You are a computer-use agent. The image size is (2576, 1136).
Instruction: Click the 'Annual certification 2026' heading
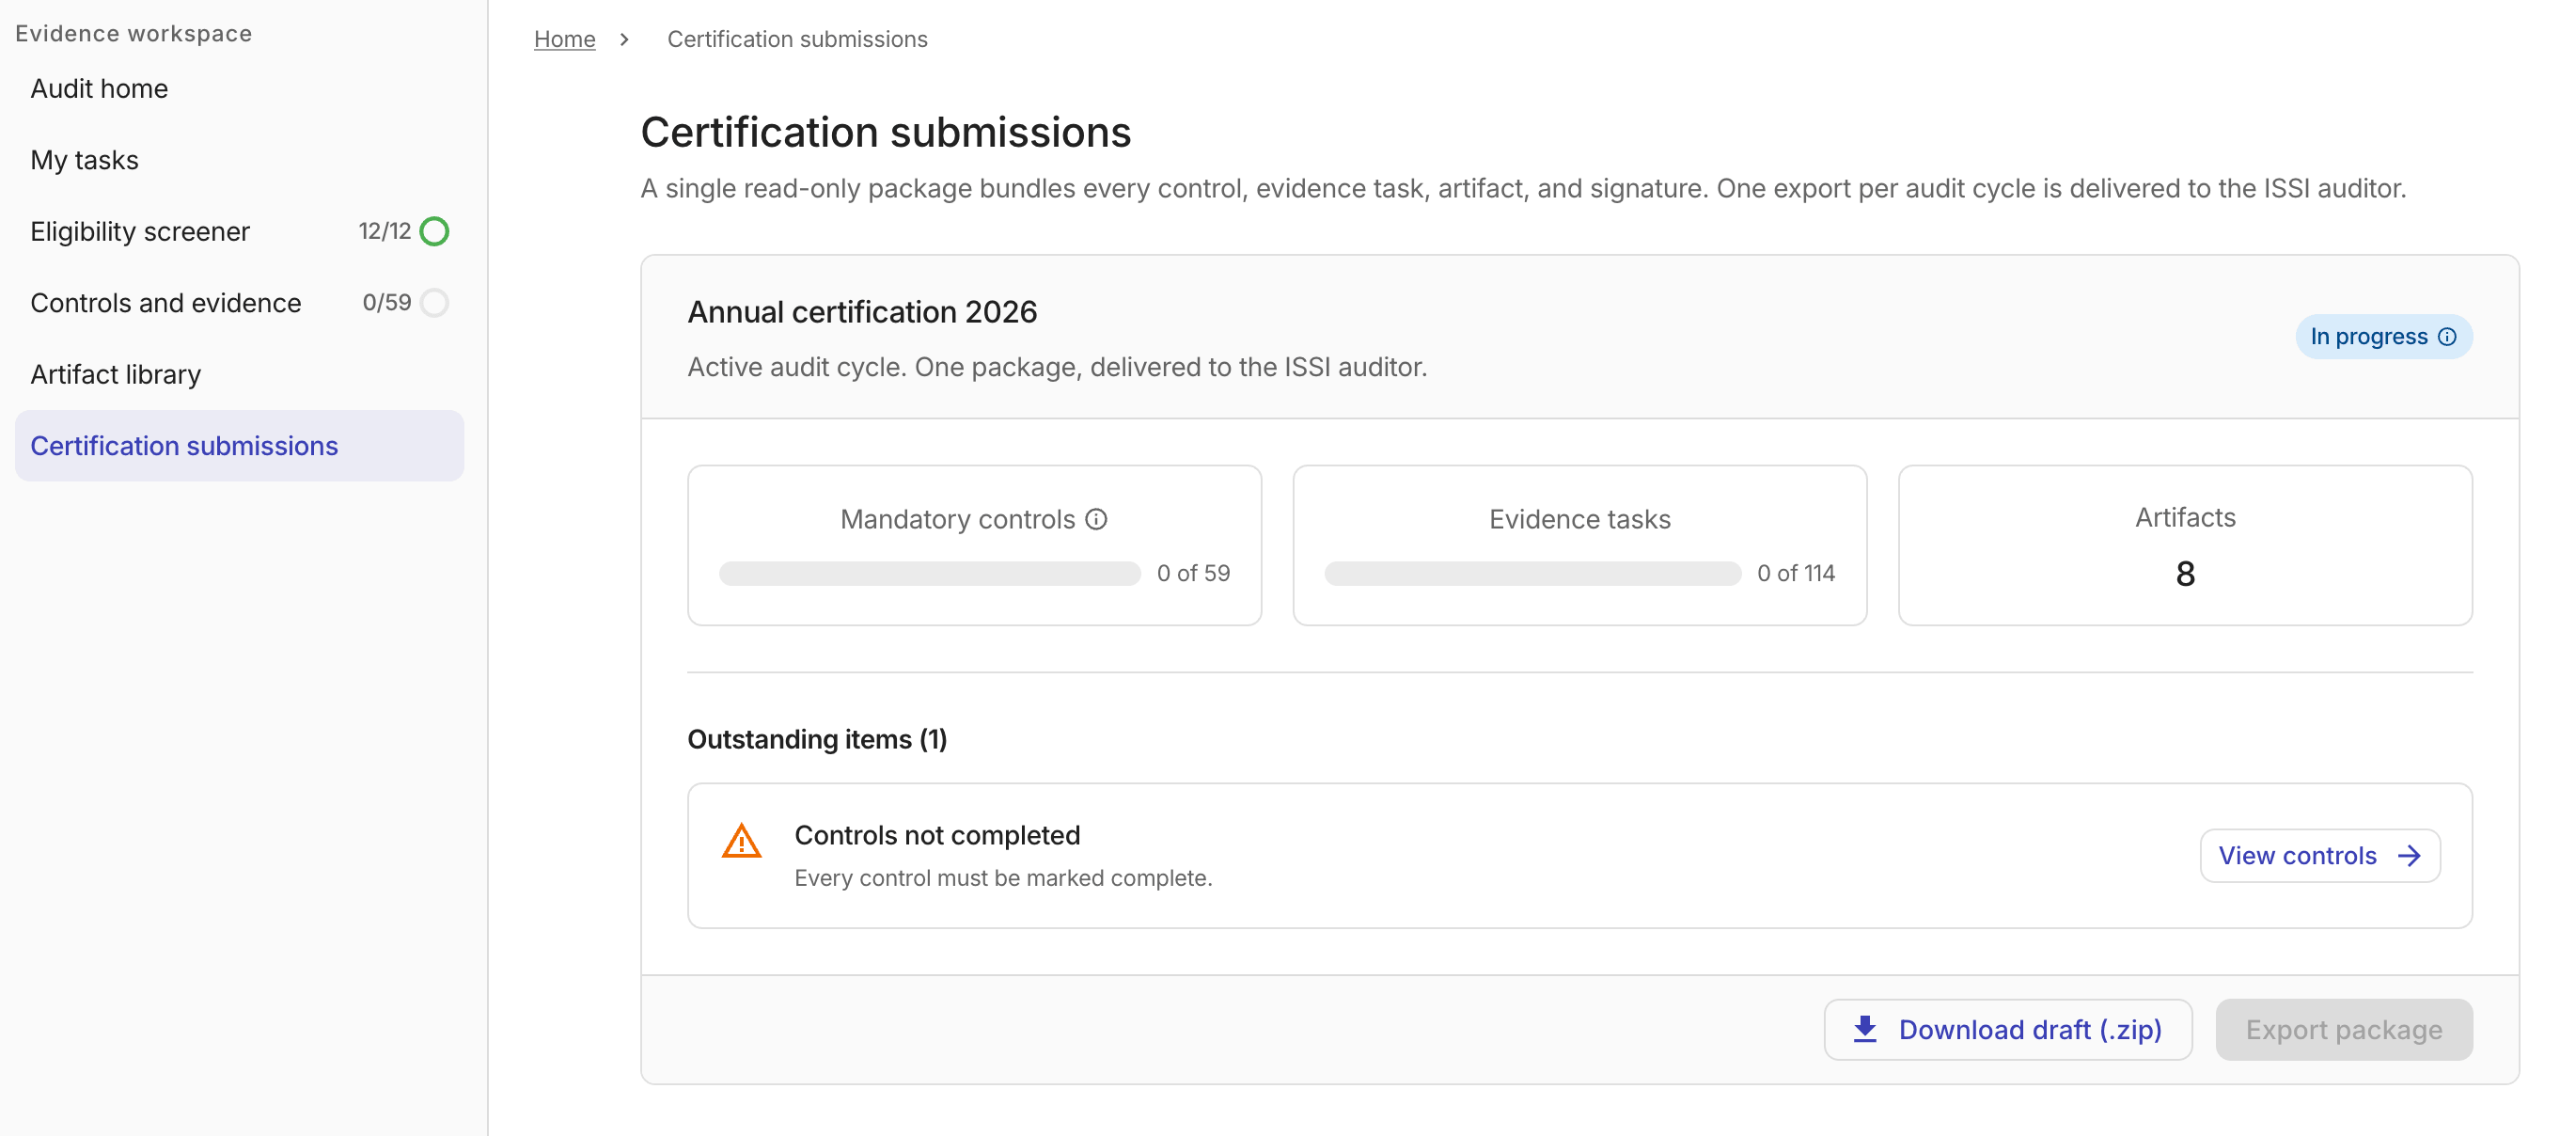(862, 312)
